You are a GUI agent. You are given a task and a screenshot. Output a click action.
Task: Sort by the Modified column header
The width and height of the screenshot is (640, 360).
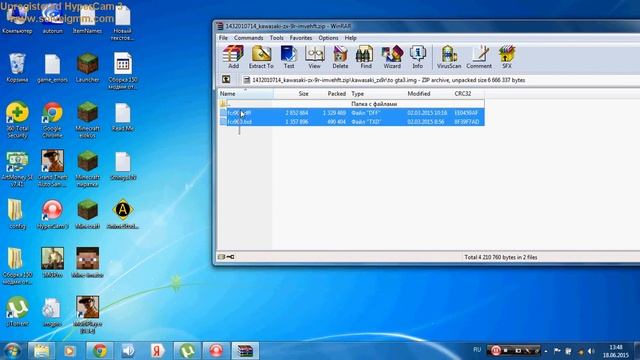click(429, 93)
